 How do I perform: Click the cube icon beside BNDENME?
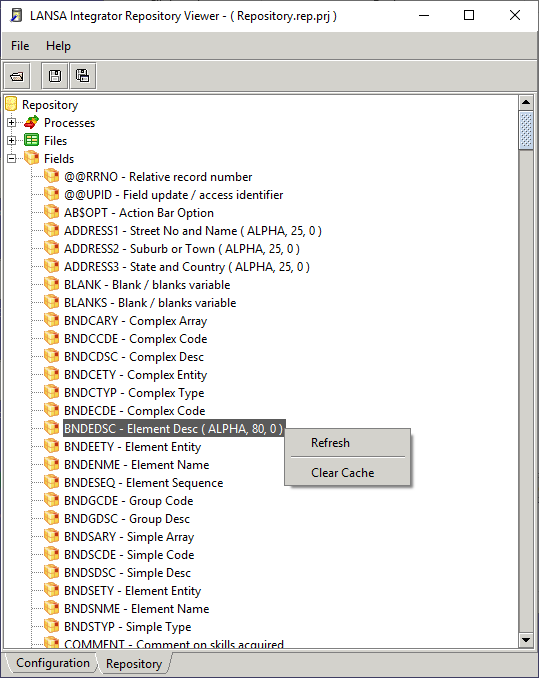(x=52, y=464)
